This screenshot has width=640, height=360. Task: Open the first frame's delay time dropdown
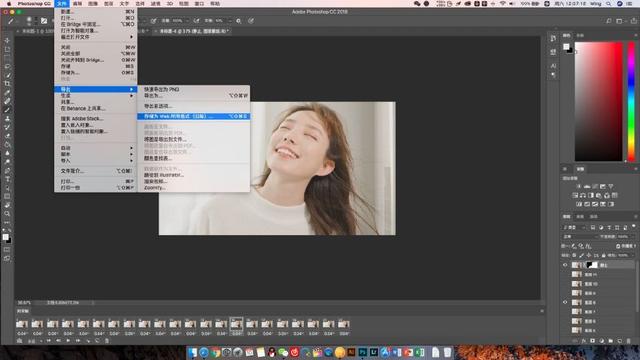click(x=22, y=334)
